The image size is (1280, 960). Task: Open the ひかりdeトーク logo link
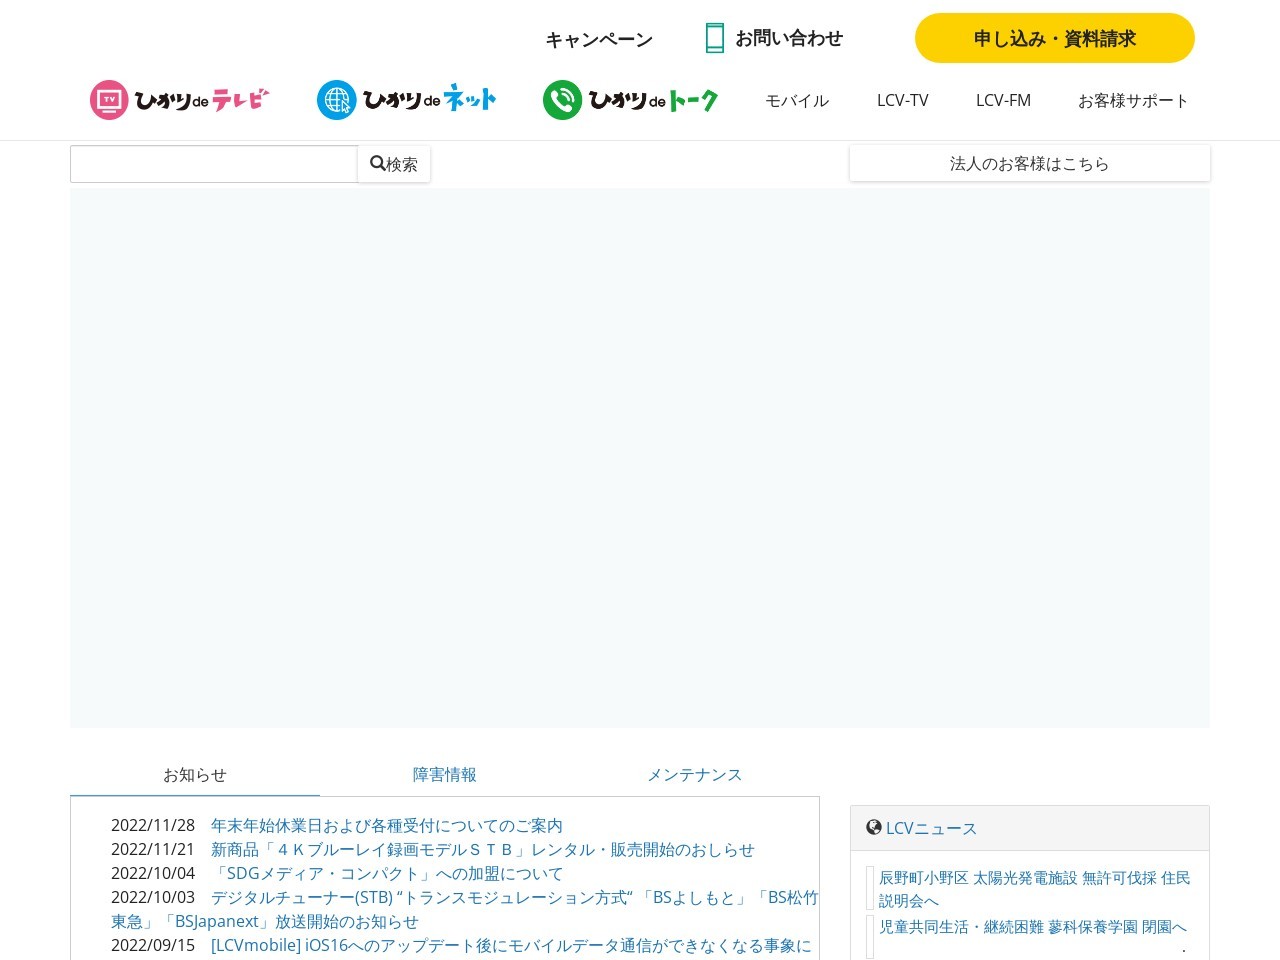click(x=631, y=100)
